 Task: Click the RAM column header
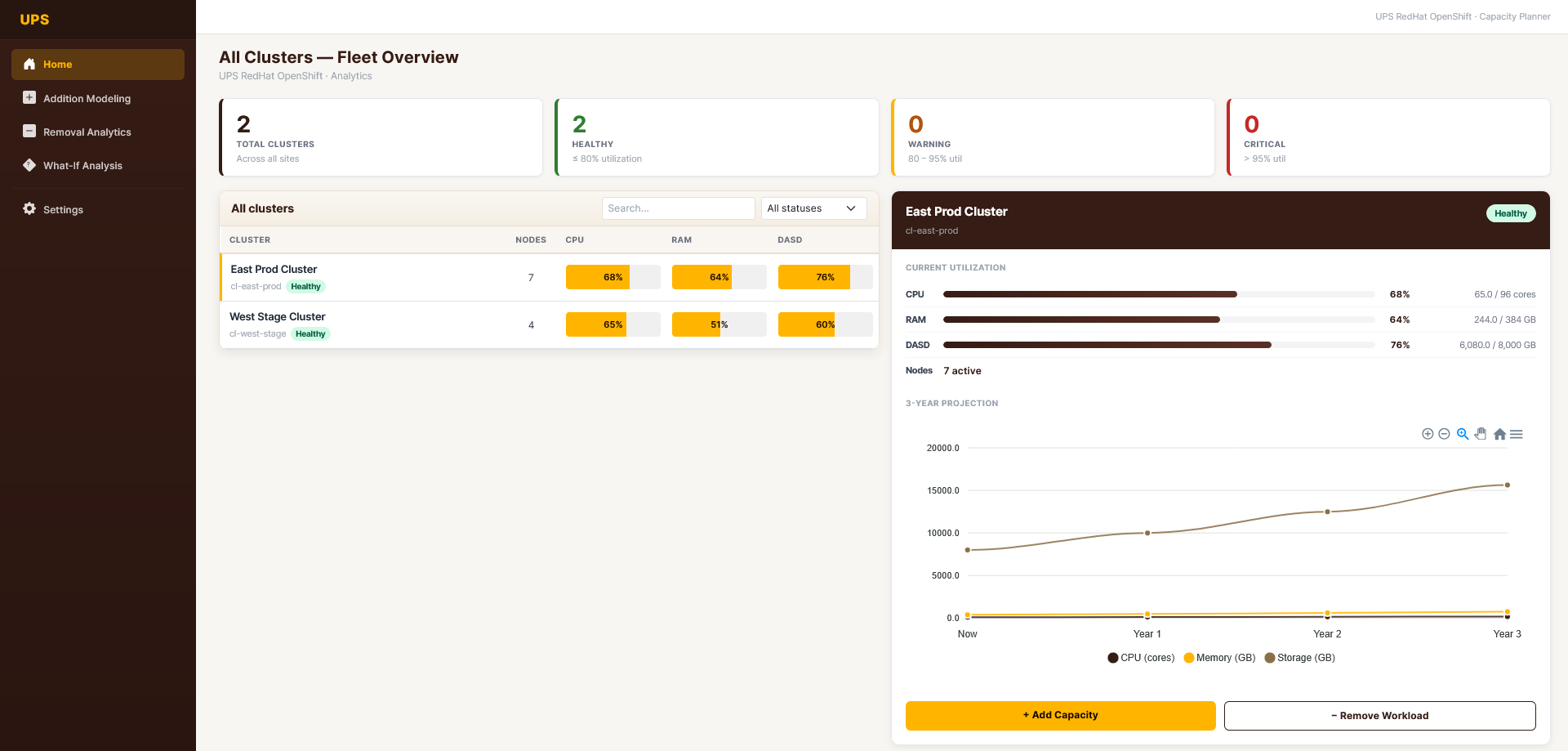pyautogui.click(x=681, y=240)
